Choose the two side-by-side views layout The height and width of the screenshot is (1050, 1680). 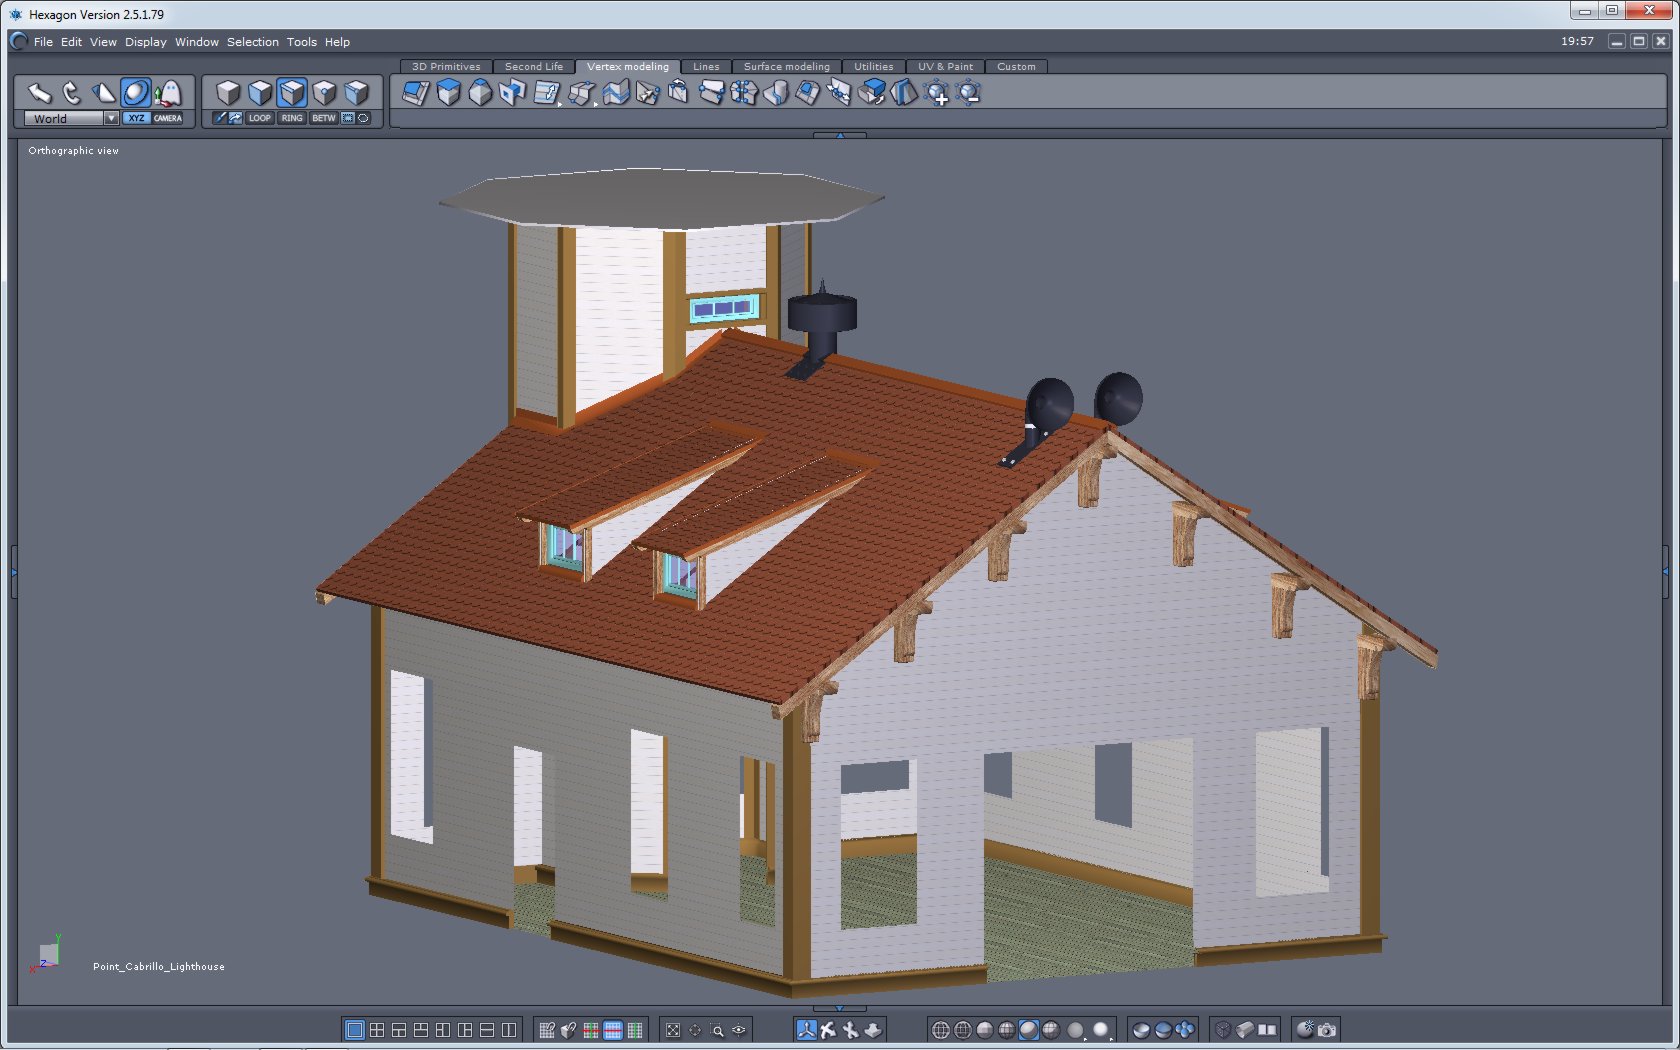tap(509, 1030)
